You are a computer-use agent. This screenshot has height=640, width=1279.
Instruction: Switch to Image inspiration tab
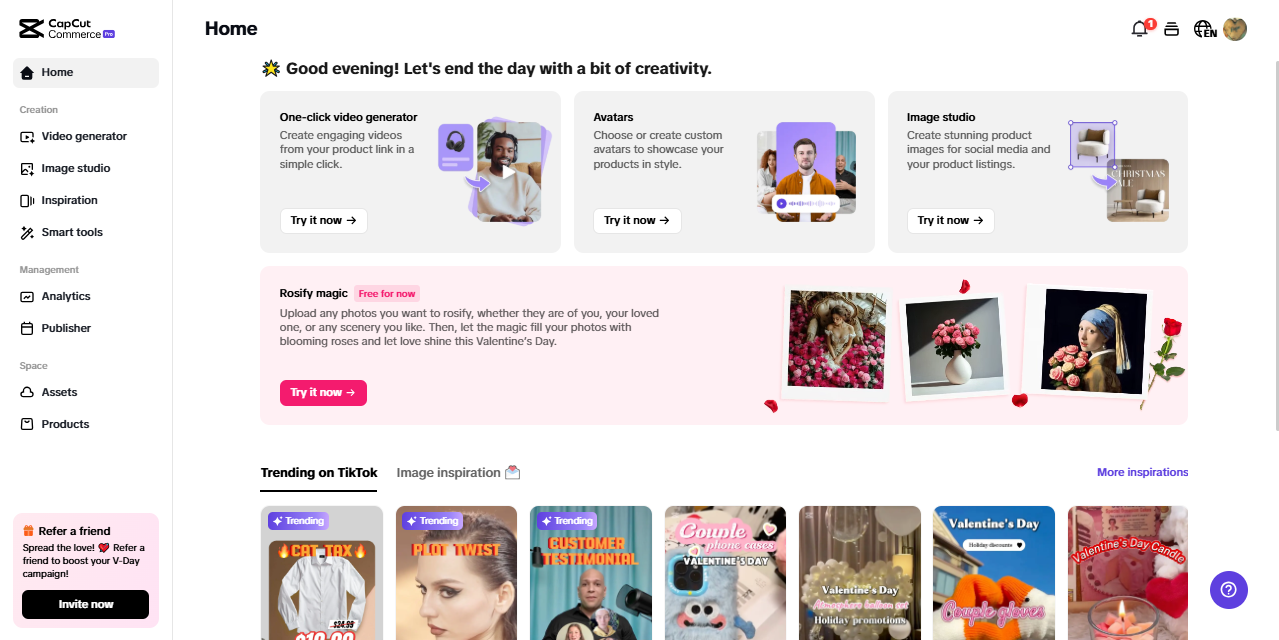[x=458, y=472]
